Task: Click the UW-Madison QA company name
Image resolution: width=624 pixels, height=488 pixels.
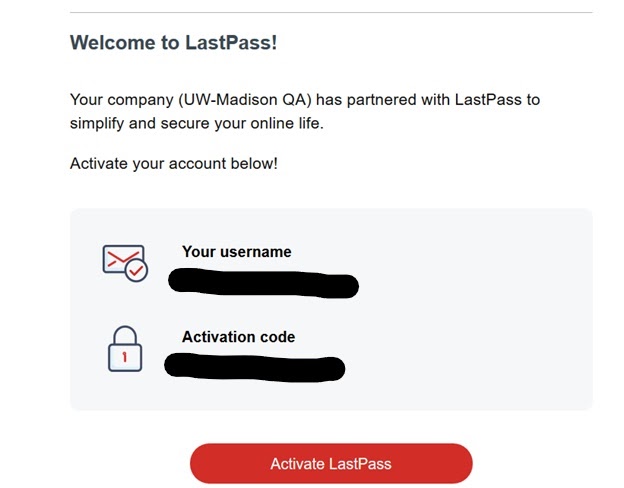Action: (245, 100)
